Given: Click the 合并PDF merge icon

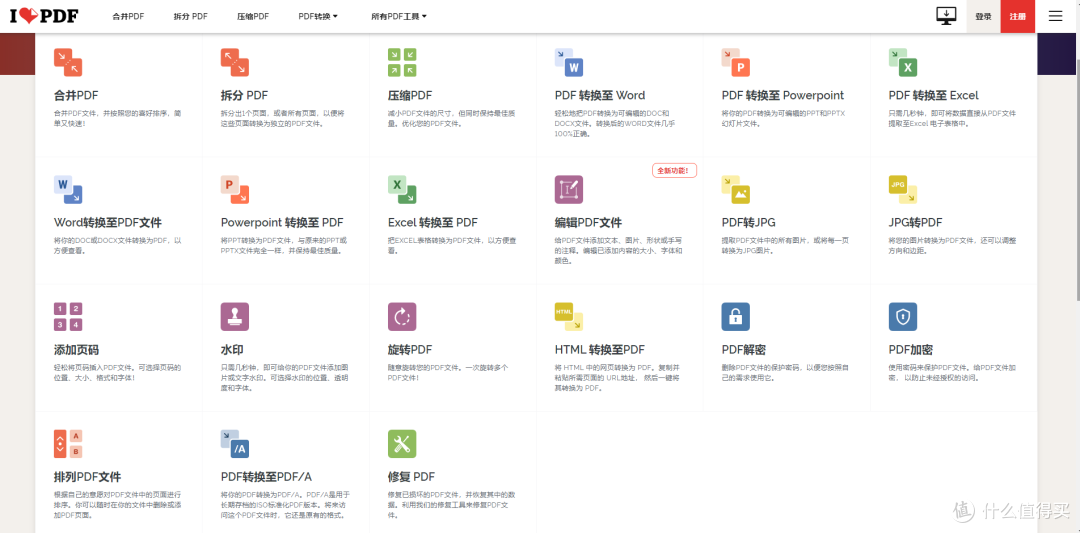Looking at the screenshot, I should click(68, 62).
